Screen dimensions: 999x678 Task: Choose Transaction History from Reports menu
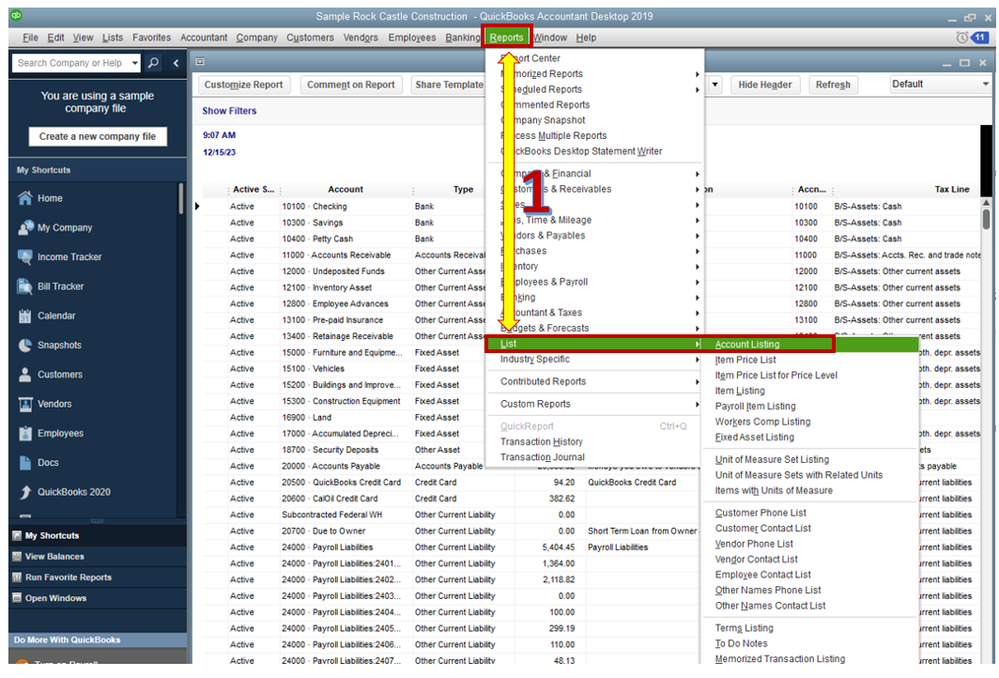click(541, 442)
